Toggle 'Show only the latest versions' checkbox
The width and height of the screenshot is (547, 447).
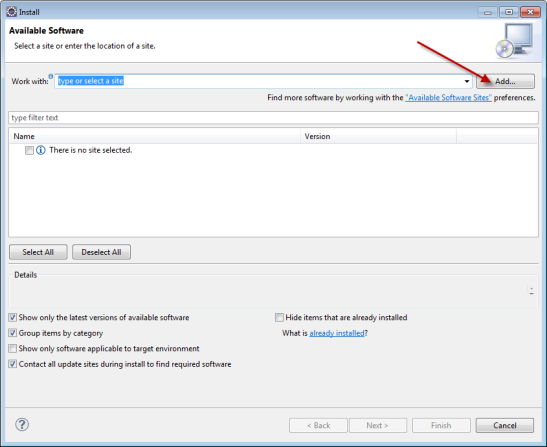pos(13,318)
